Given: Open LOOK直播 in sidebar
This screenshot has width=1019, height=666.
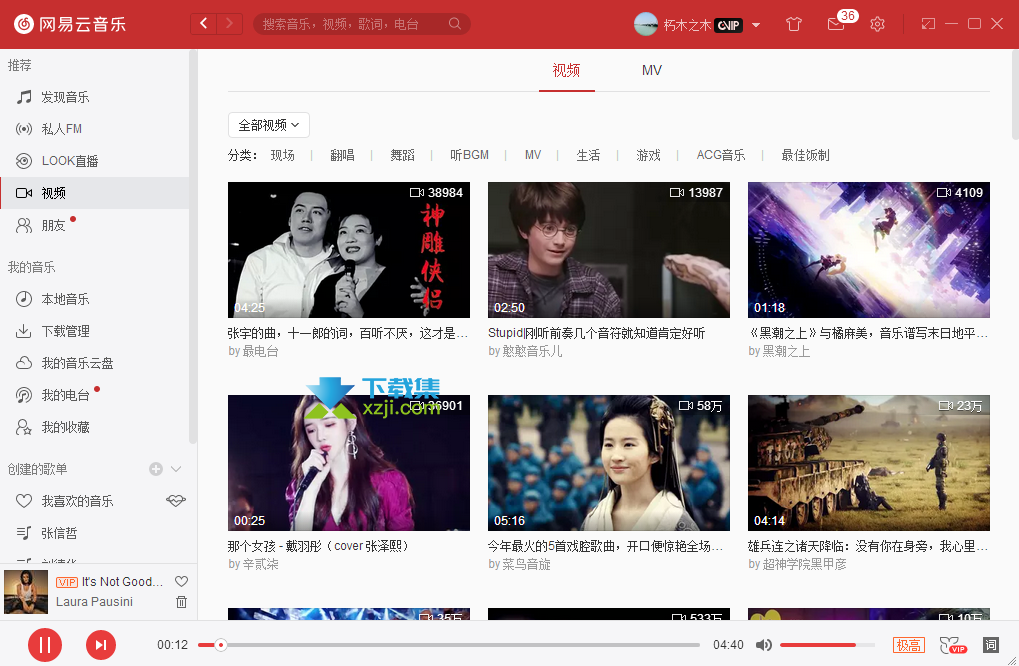Looking at the screenshot, I should (x=95, y=160).
